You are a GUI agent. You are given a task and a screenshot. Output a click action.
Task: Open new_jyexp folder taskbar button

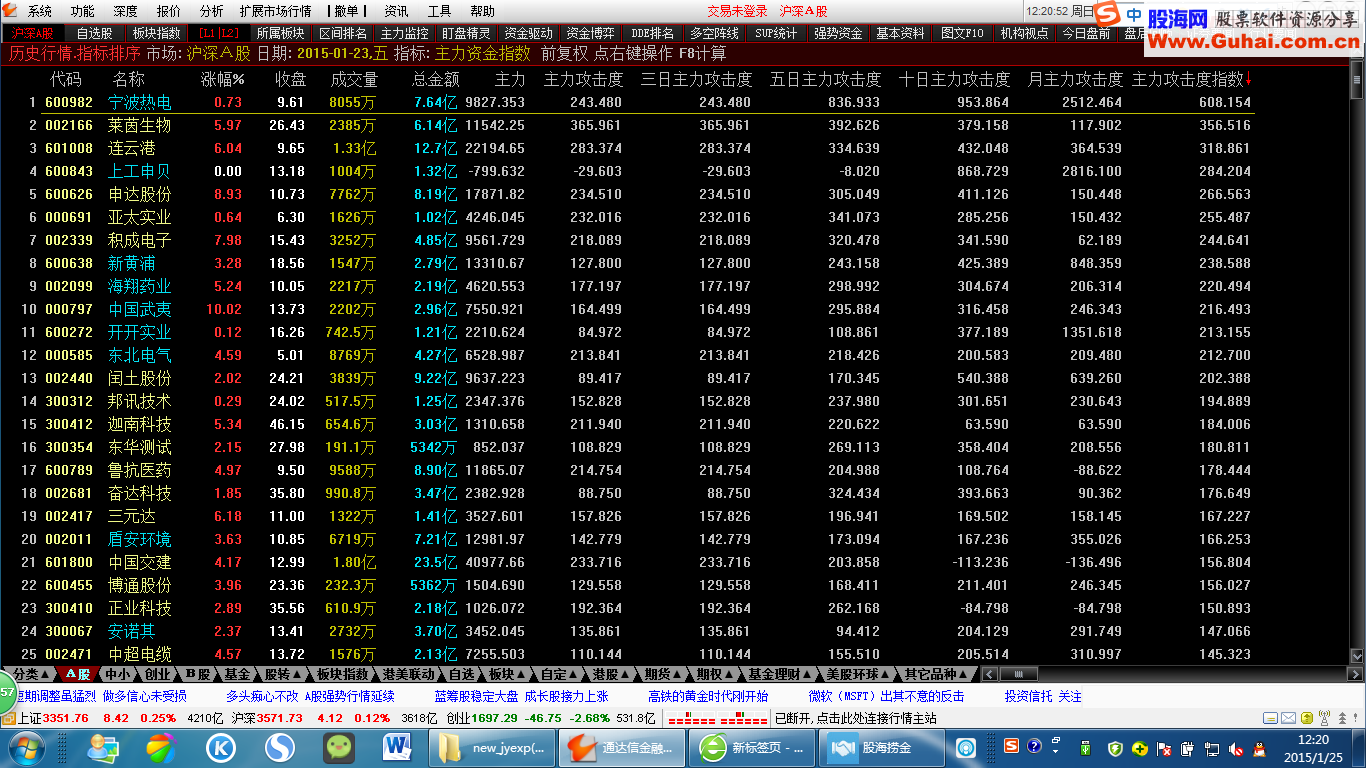coord(492,747)
